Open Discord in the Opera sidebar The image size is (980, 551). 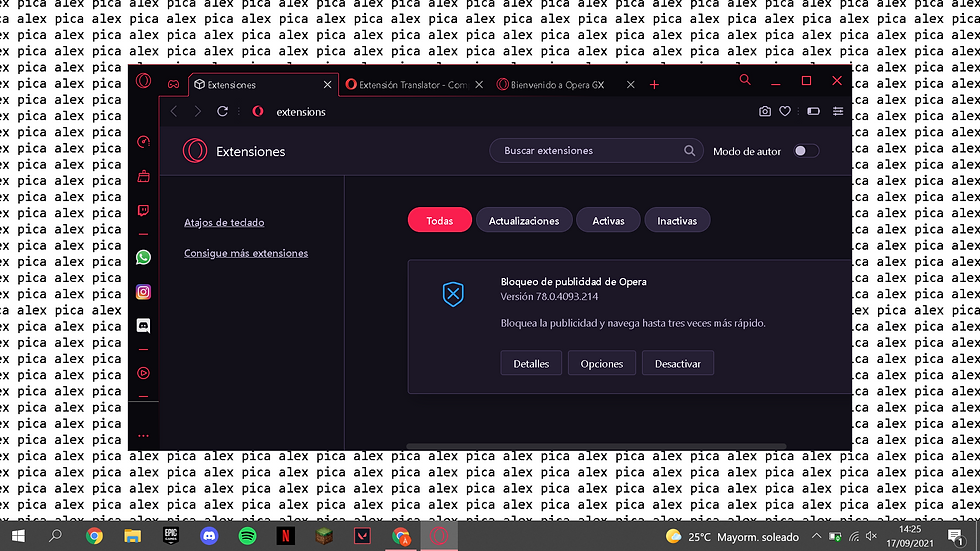click(x=144, y=325)
